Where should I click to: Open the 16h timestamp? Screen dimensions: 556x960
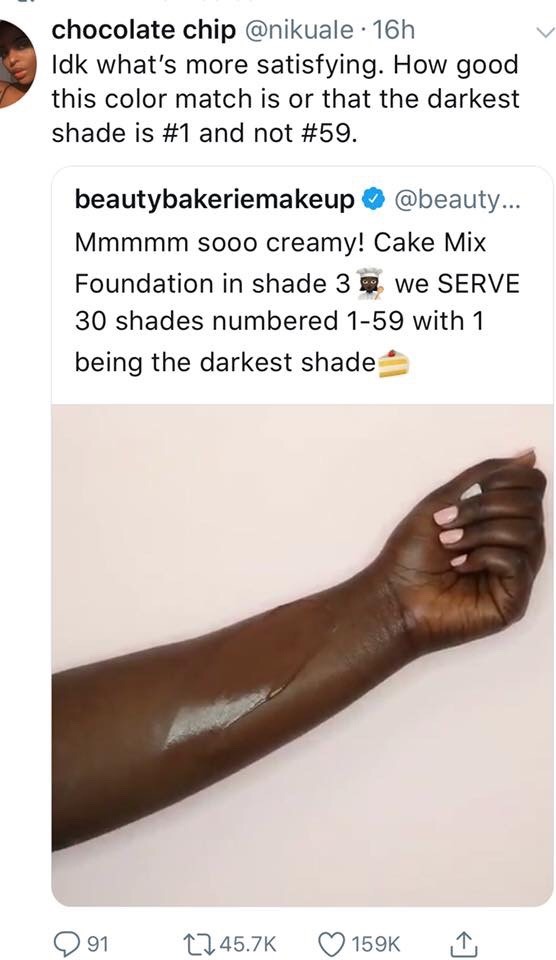393,31
